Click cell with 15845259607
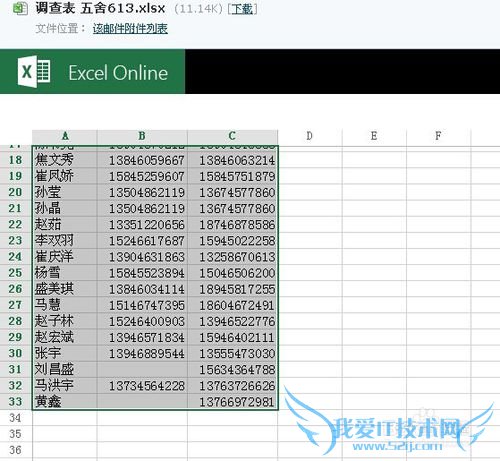 pyautogui.click(x=142, y=176)
